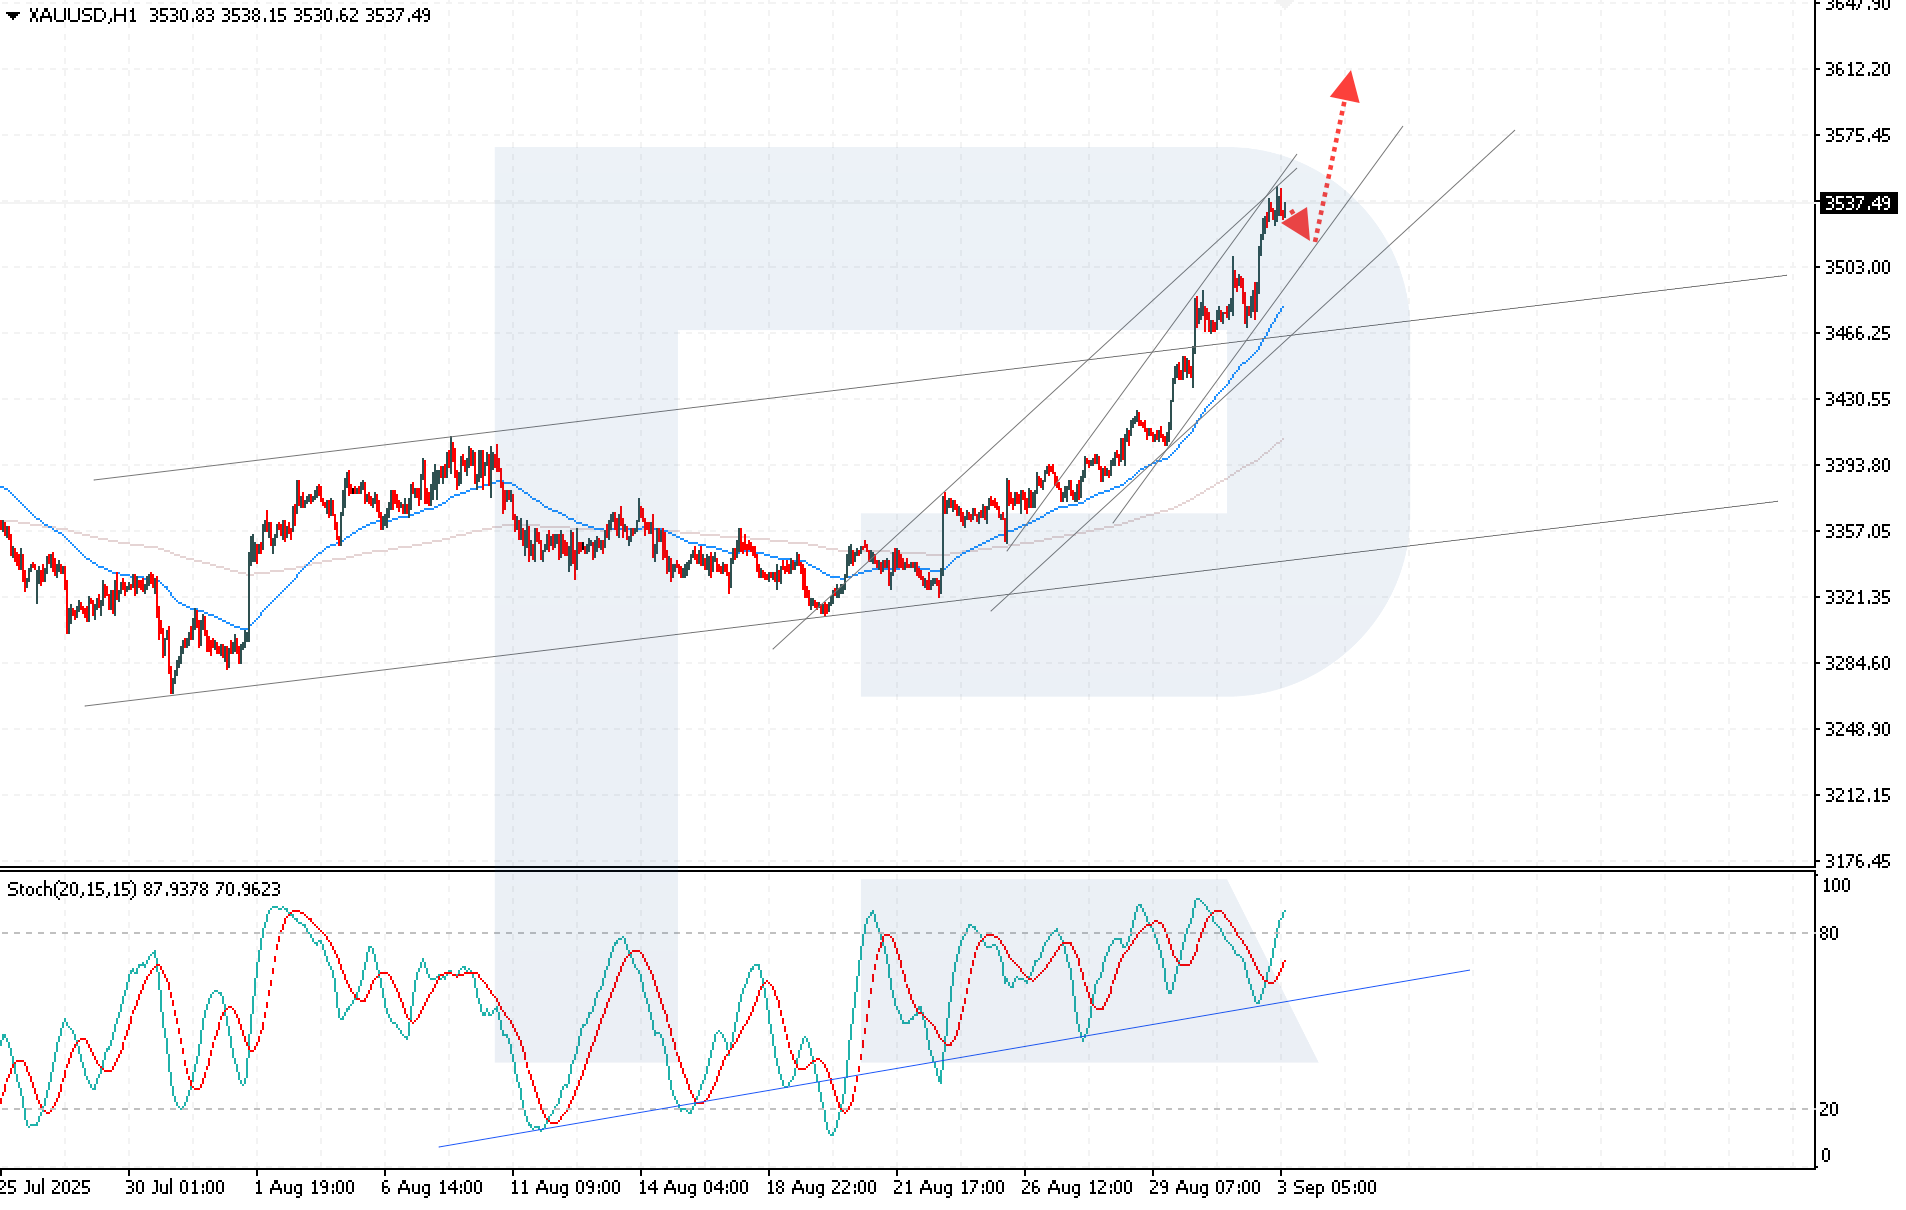Viewport: 1906px width, 1210px height.
Task: Click the 3503.00 price axis label
Action: tap(1858, 267)
